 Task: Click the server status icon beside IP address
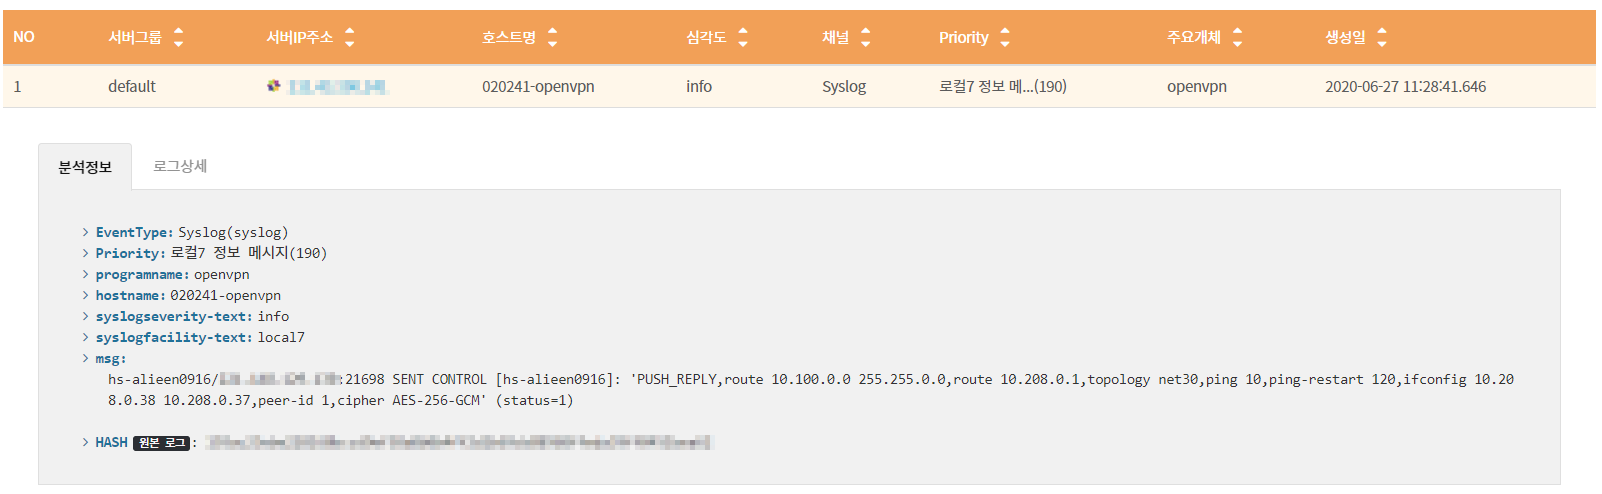coord(273,86)
